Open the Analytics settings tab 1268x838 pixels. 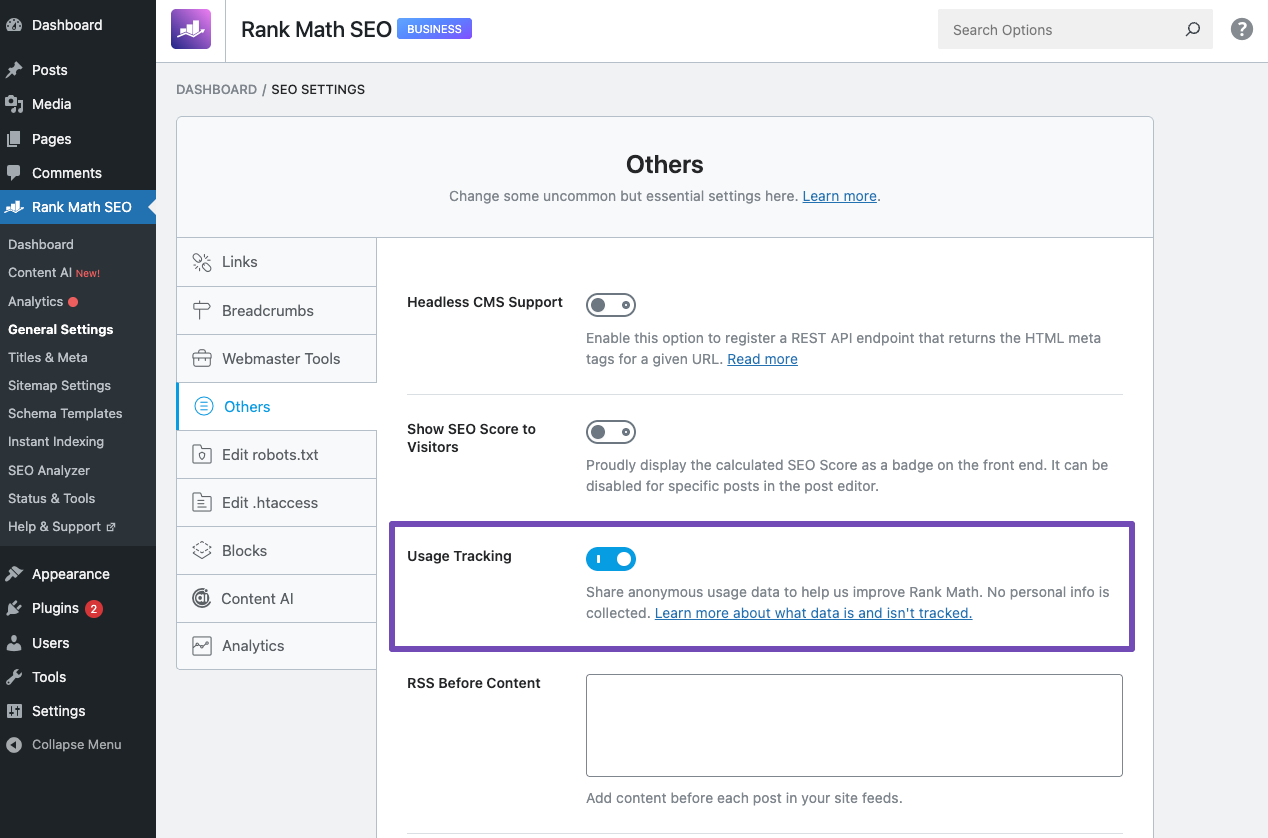coord(277,646)
